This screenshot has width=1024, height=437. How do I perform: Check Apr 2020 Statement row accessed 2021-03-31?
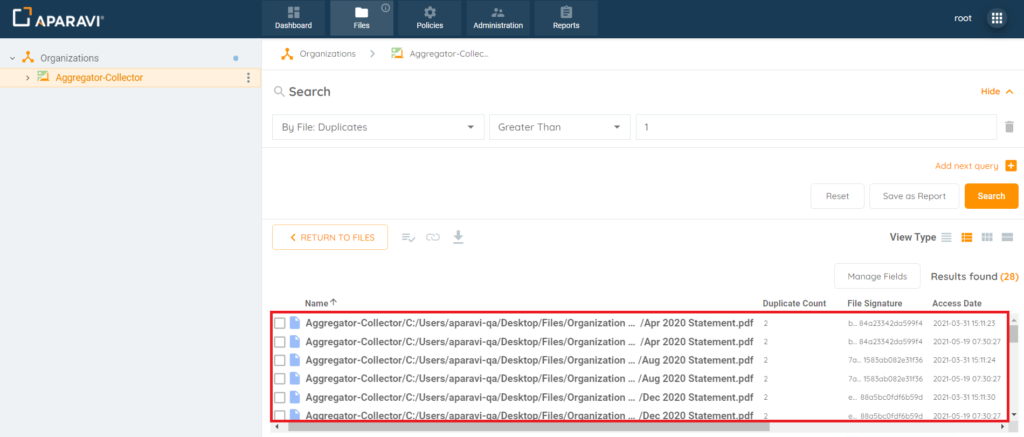click(280, 323)
